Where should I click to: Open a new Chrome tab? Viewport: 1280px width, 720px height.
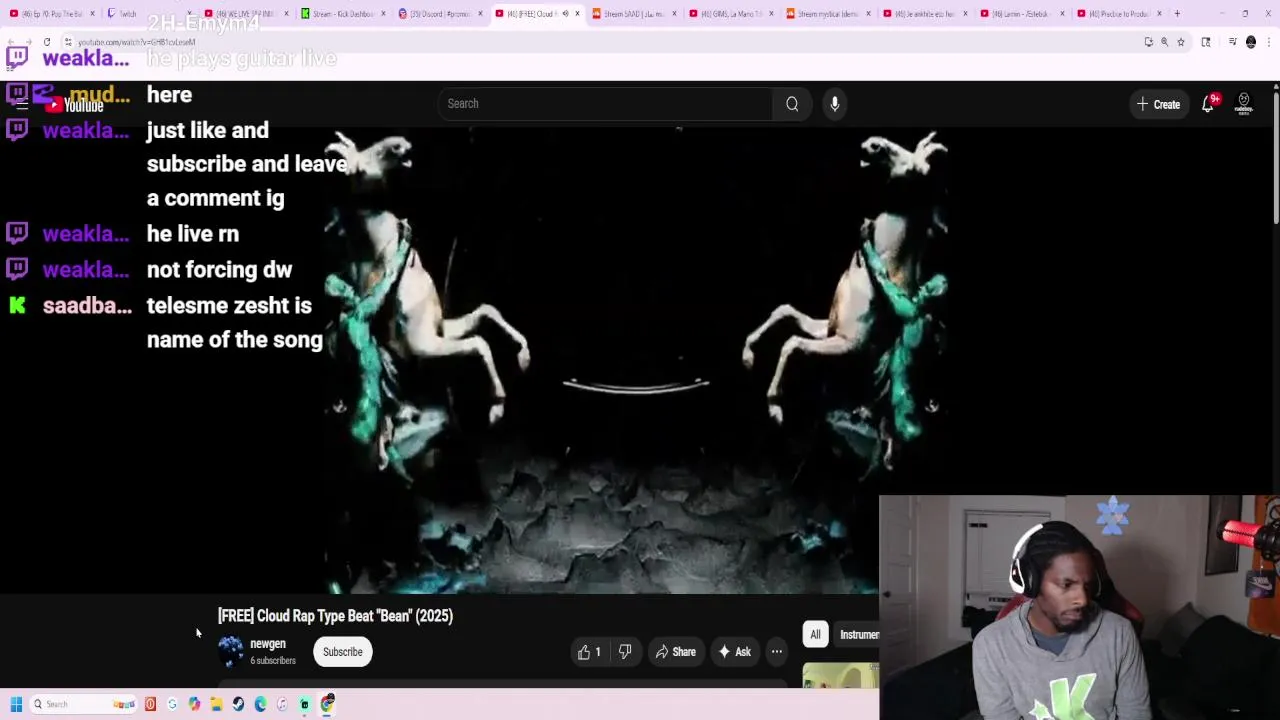pyautogui.click(x=1177, y=14)
